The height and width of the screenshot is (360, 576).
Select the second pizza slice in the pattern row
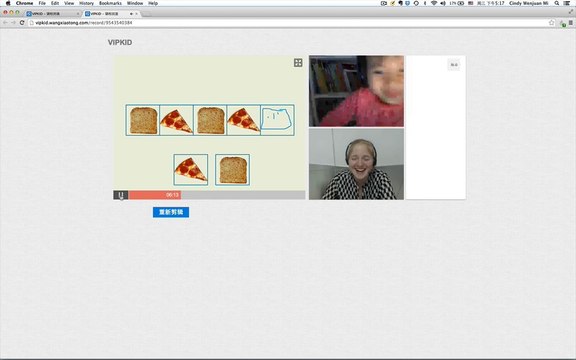pyautogui.click(x=244, y=120)
